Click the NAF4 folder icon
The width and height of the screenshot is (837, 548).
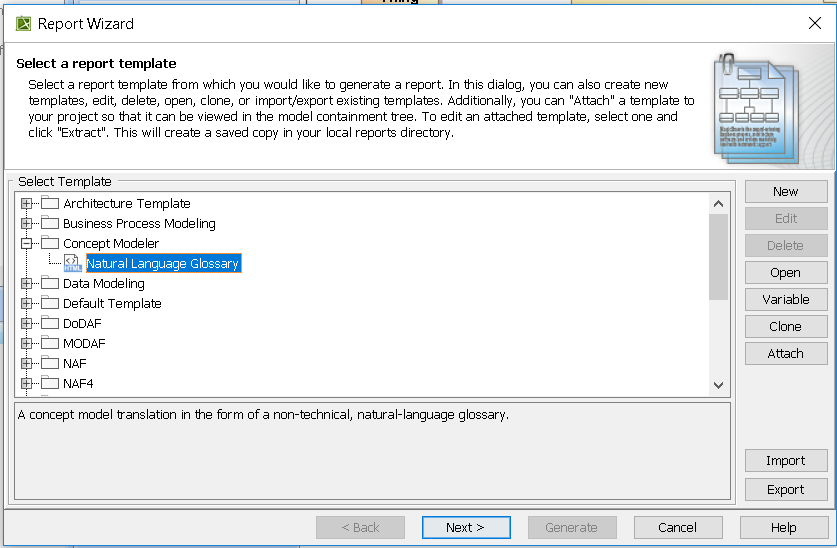tap(50, 384)
